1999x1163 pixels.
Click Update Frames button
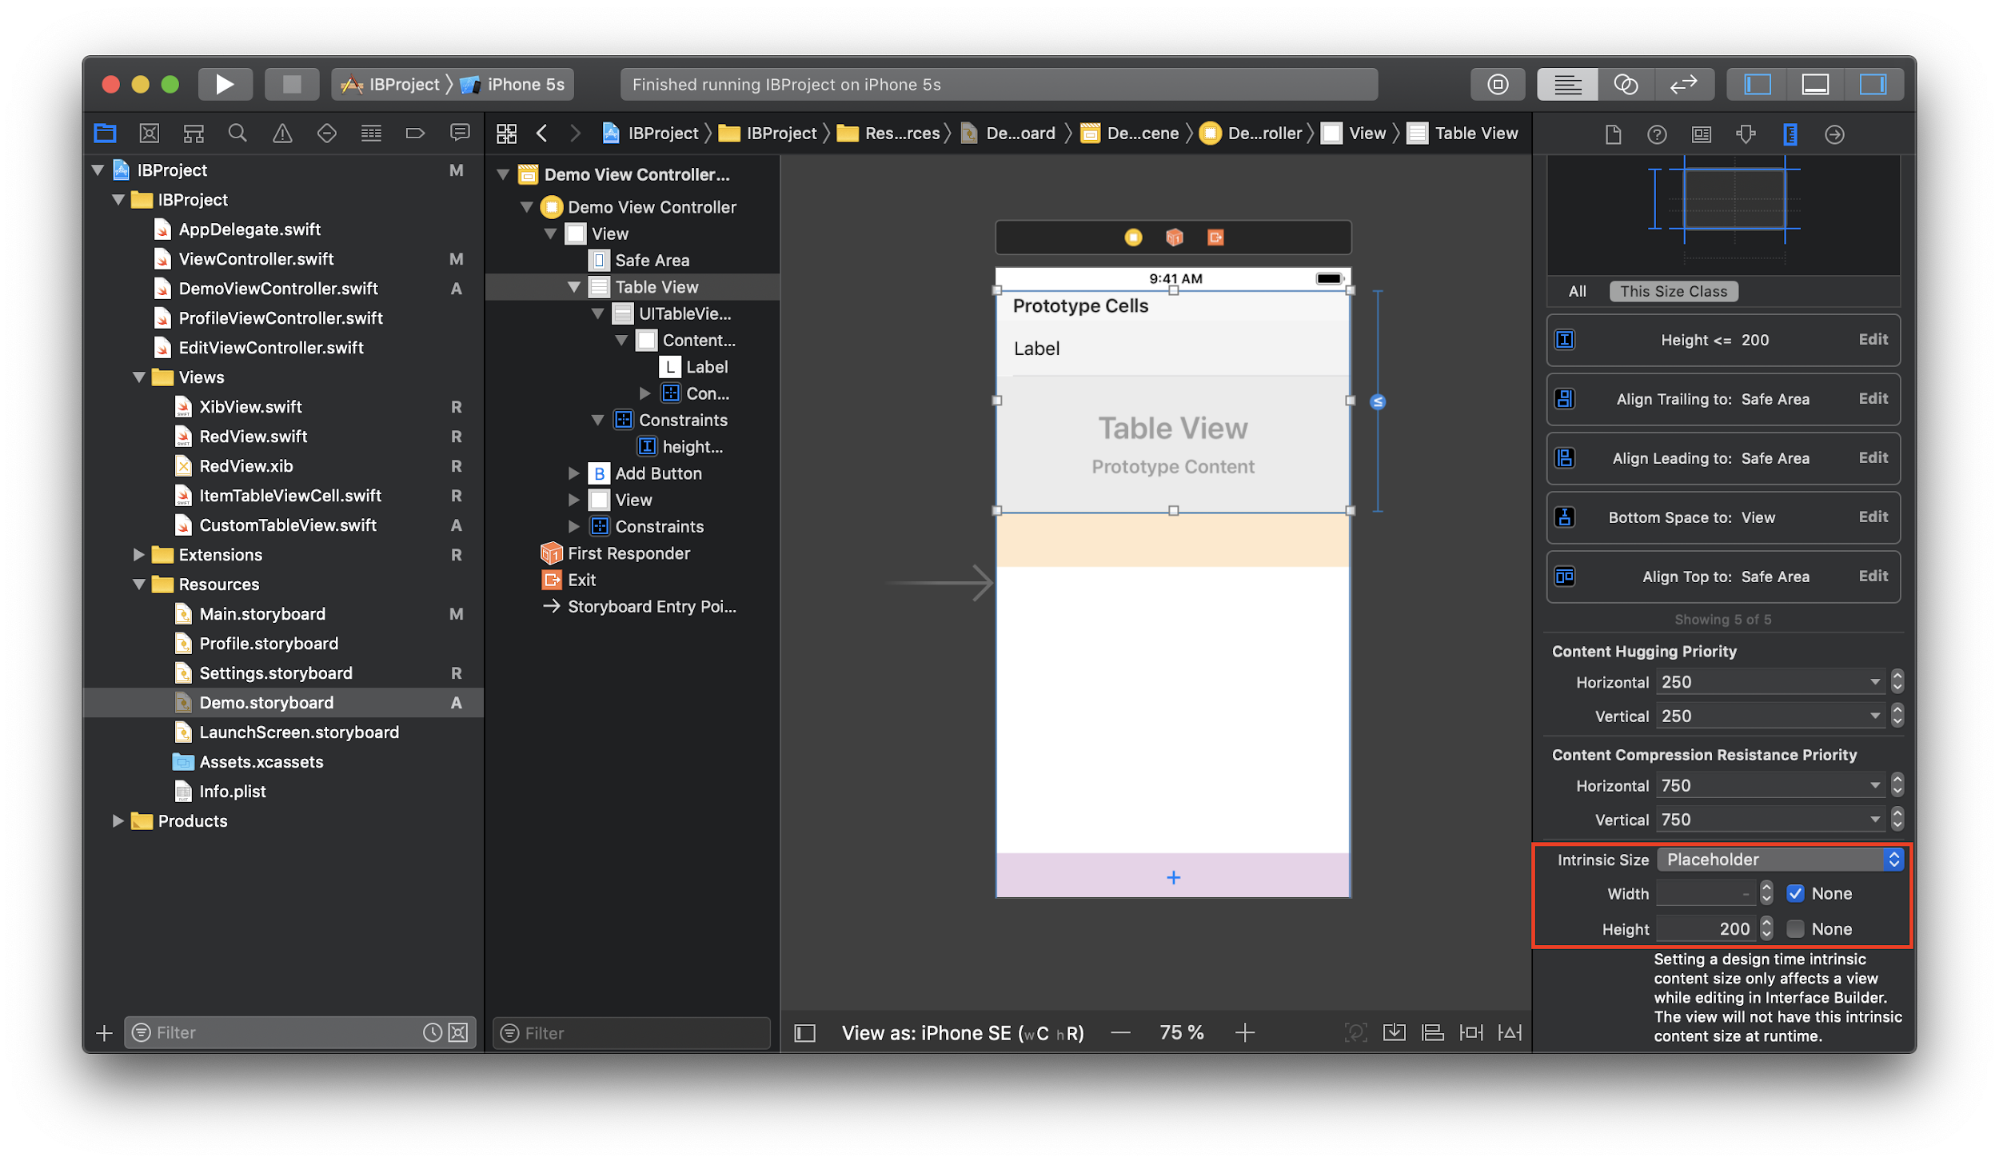tap(1356, 1032)
